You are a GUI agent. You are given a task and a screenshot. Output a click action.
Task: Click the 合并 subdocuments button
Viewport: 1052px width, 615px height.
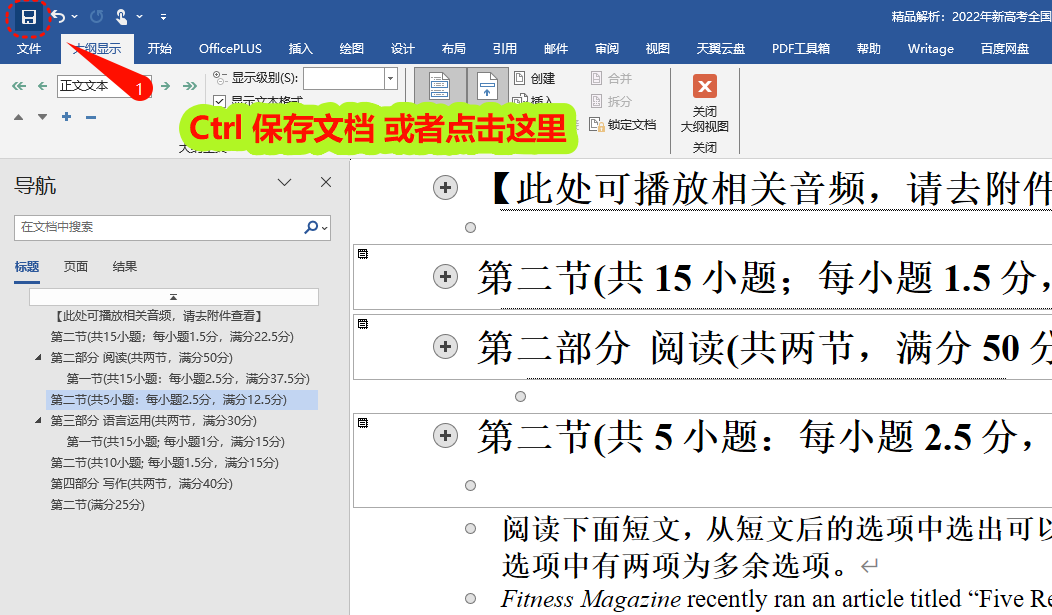pyautogui.click(x=611, y=78)
